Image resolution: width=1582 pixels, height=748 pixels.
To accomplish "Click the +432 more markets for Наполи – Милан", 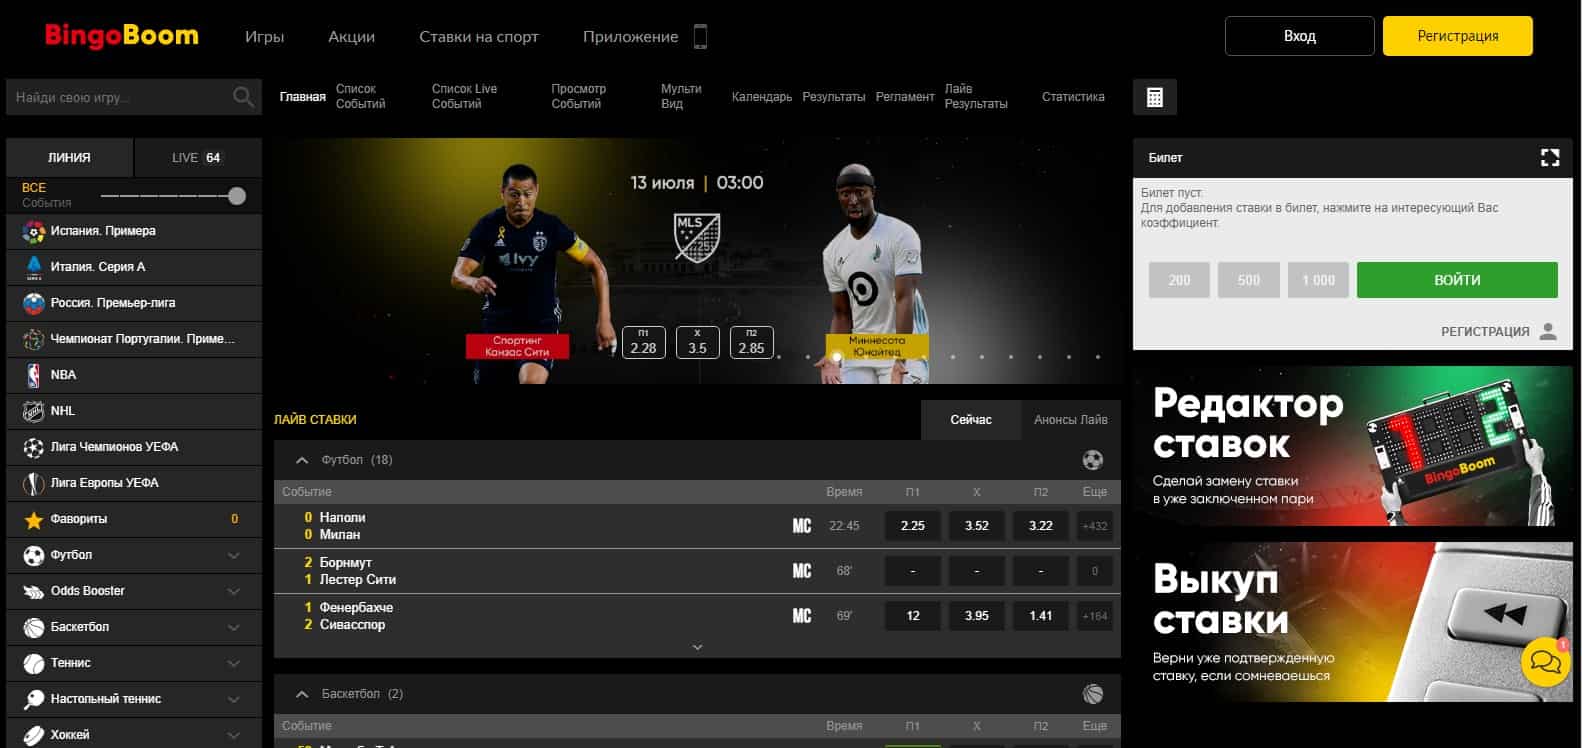I will pyautogui.click(x=1095, y=526).
